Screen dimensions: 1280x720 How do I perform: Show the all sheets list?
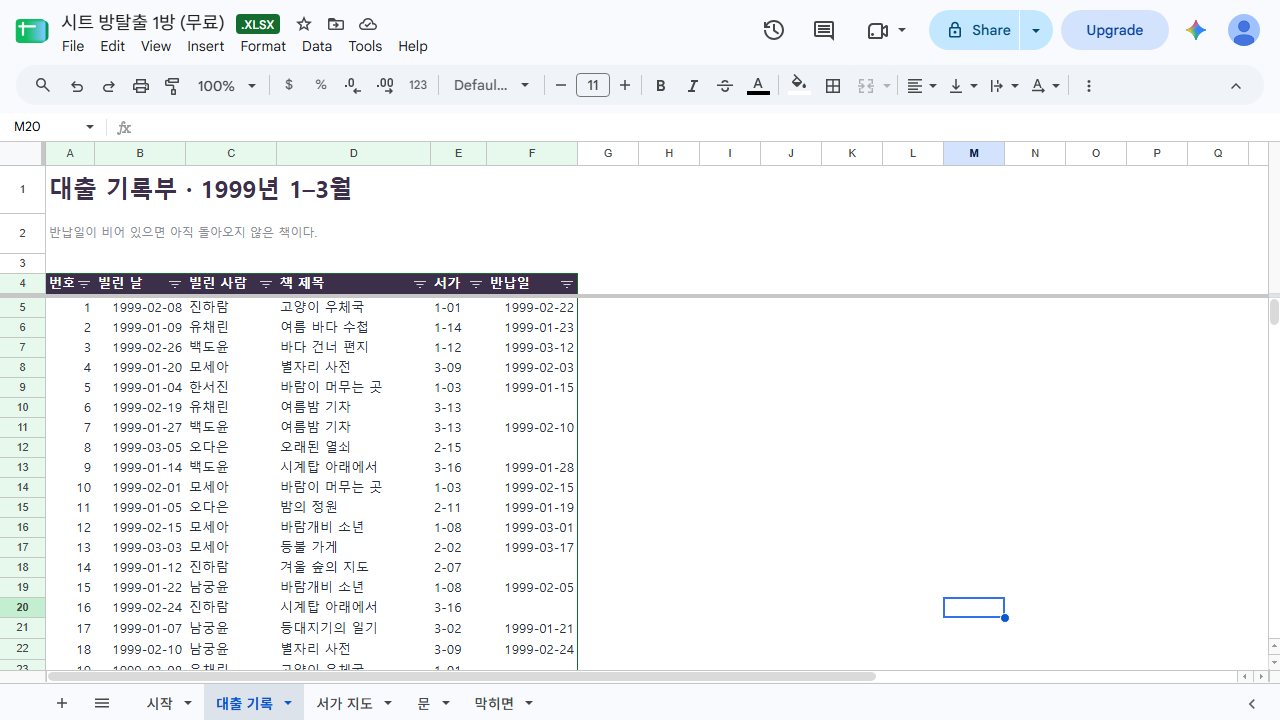[102, 703]
